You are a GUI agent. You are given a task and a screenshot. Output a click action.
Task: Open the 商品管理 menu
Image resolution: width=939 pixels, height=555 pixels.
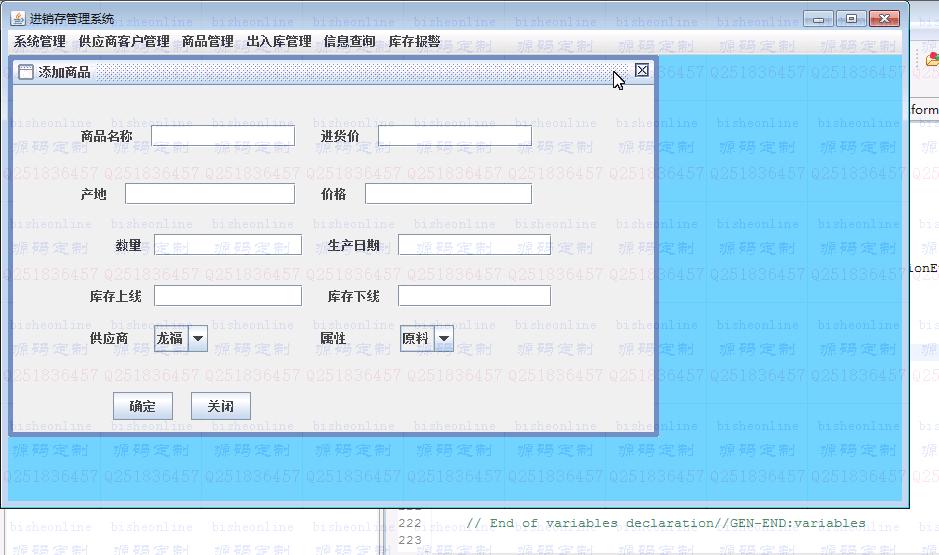click(207, 41)
